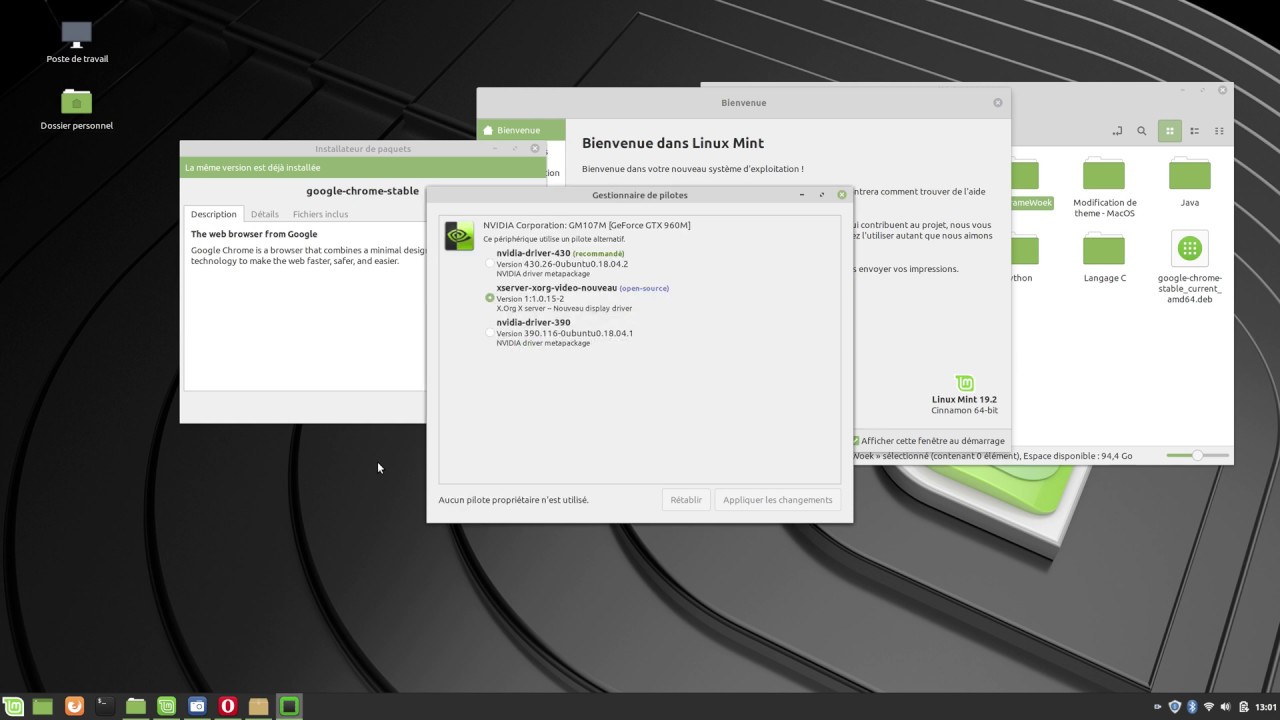Launch Firefox from the taskbar
Image resolution: width=1280 pixels, height=720 pixels.
click(74, 706)
